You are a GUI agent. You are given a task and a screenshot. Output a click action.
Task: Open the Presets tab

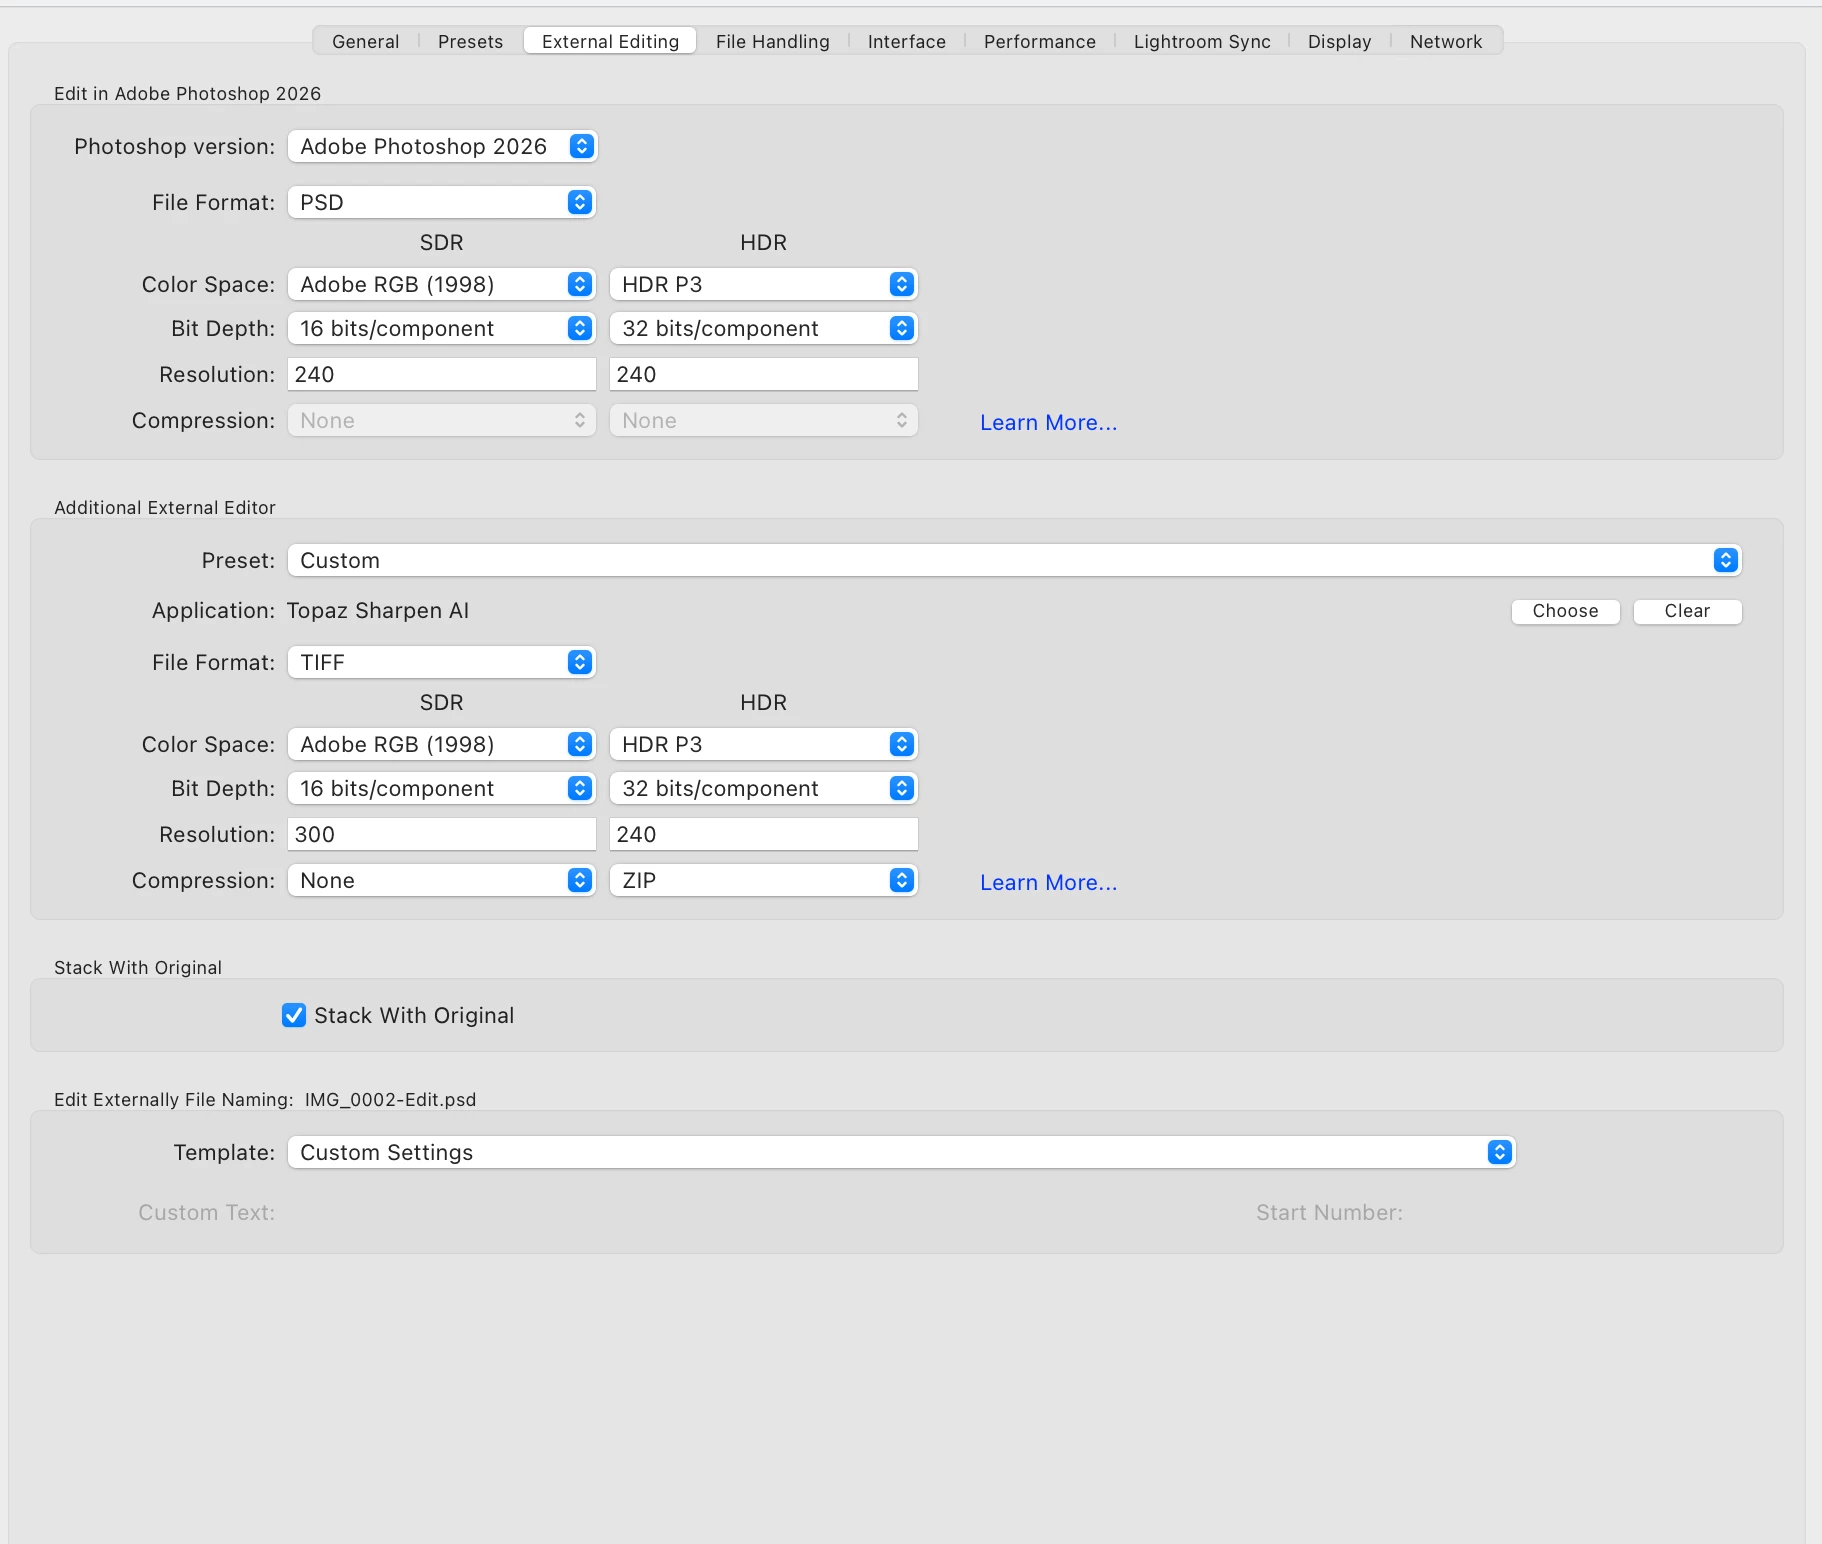point(470,41)
